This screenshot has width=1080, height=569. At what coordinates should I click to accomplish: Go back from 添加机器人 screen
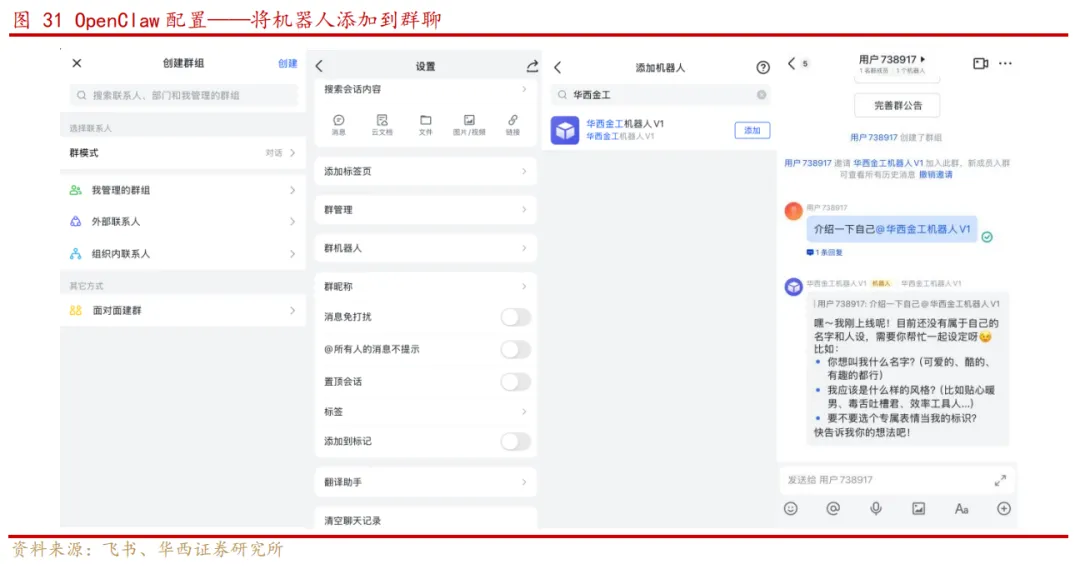(558, 68)
